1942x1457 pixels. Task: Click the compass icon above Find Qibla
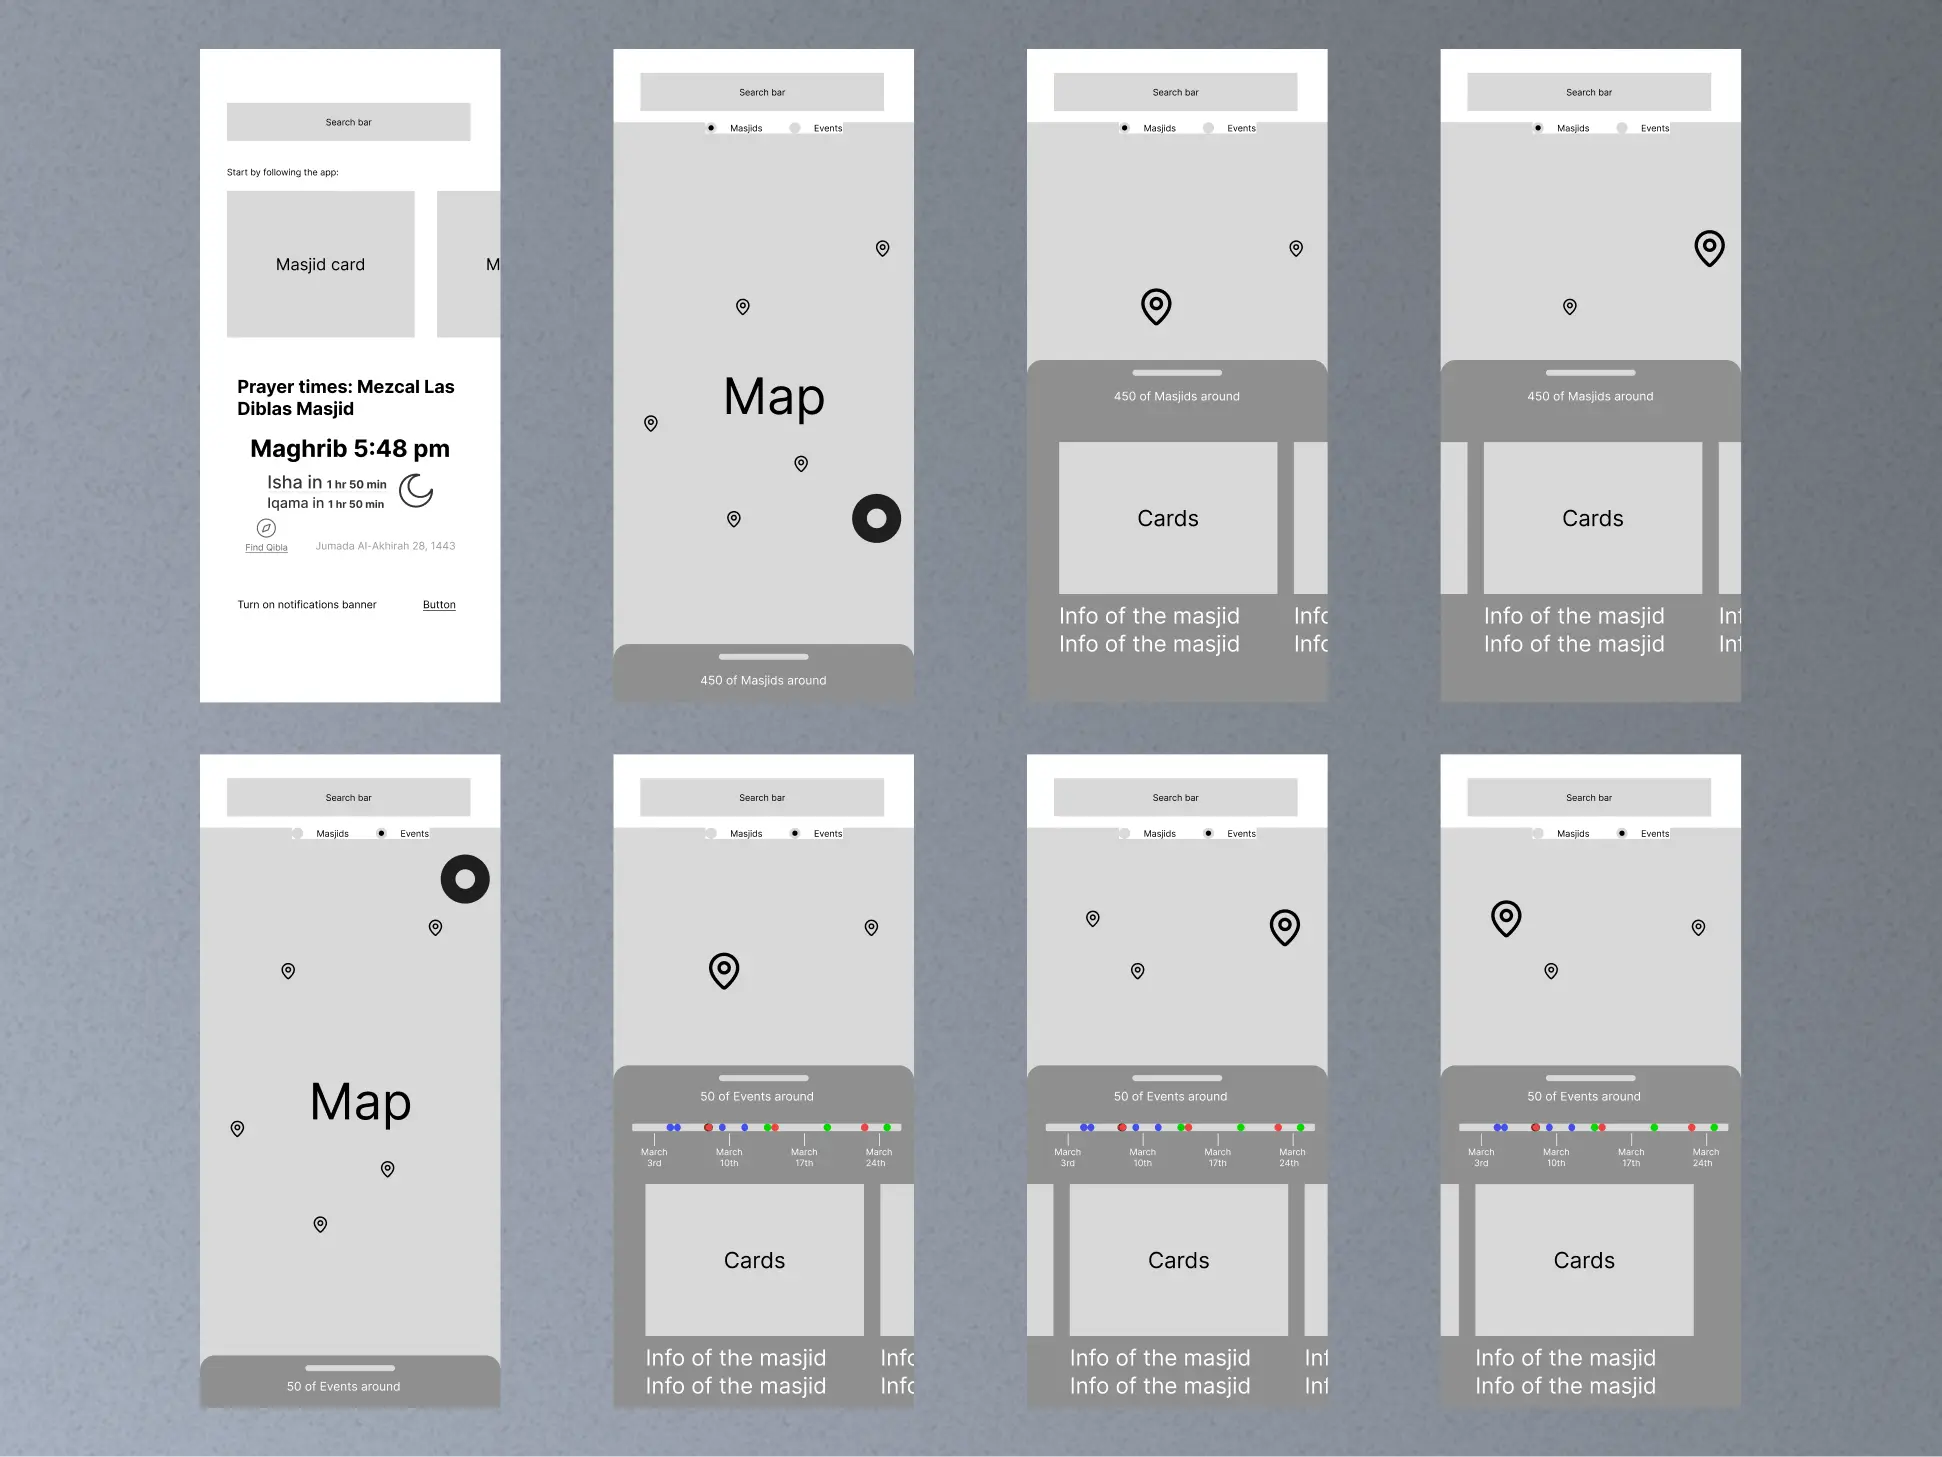click(x=266, y=528)
